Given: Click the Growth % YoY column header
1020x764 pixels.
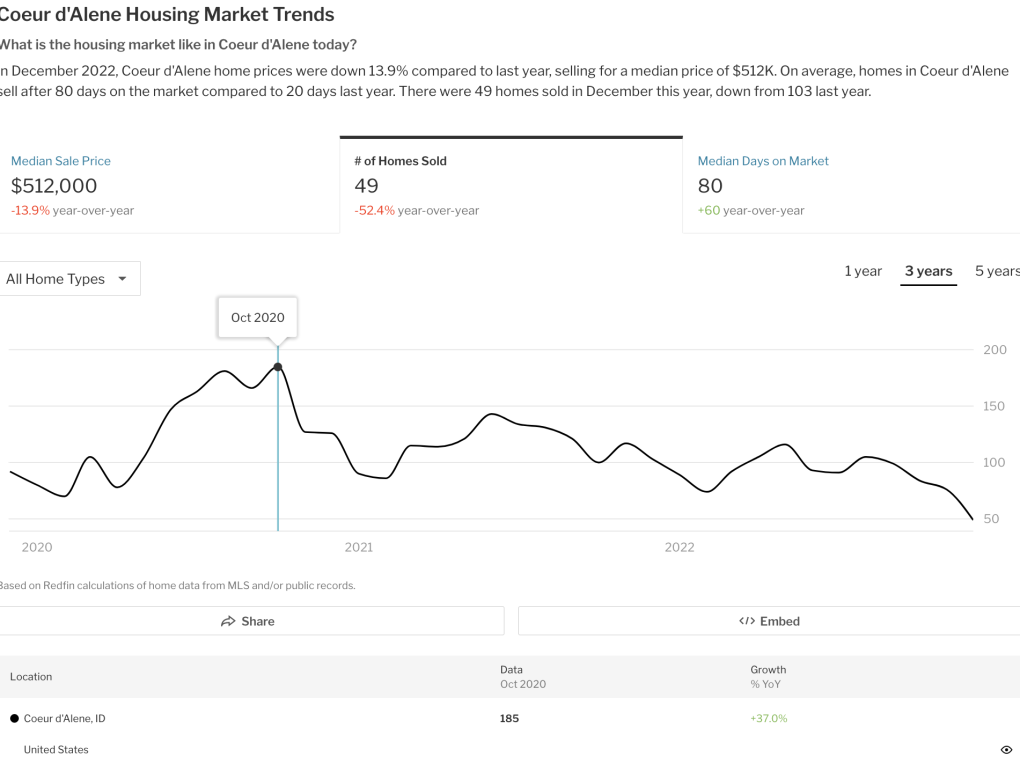Looking at the screenshot, I should click(x=768, y=676).
